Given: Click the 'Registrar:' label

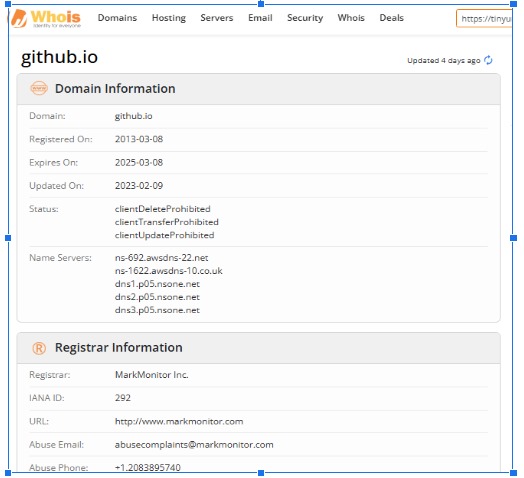Looking at the screenshot, I should 50,375.
